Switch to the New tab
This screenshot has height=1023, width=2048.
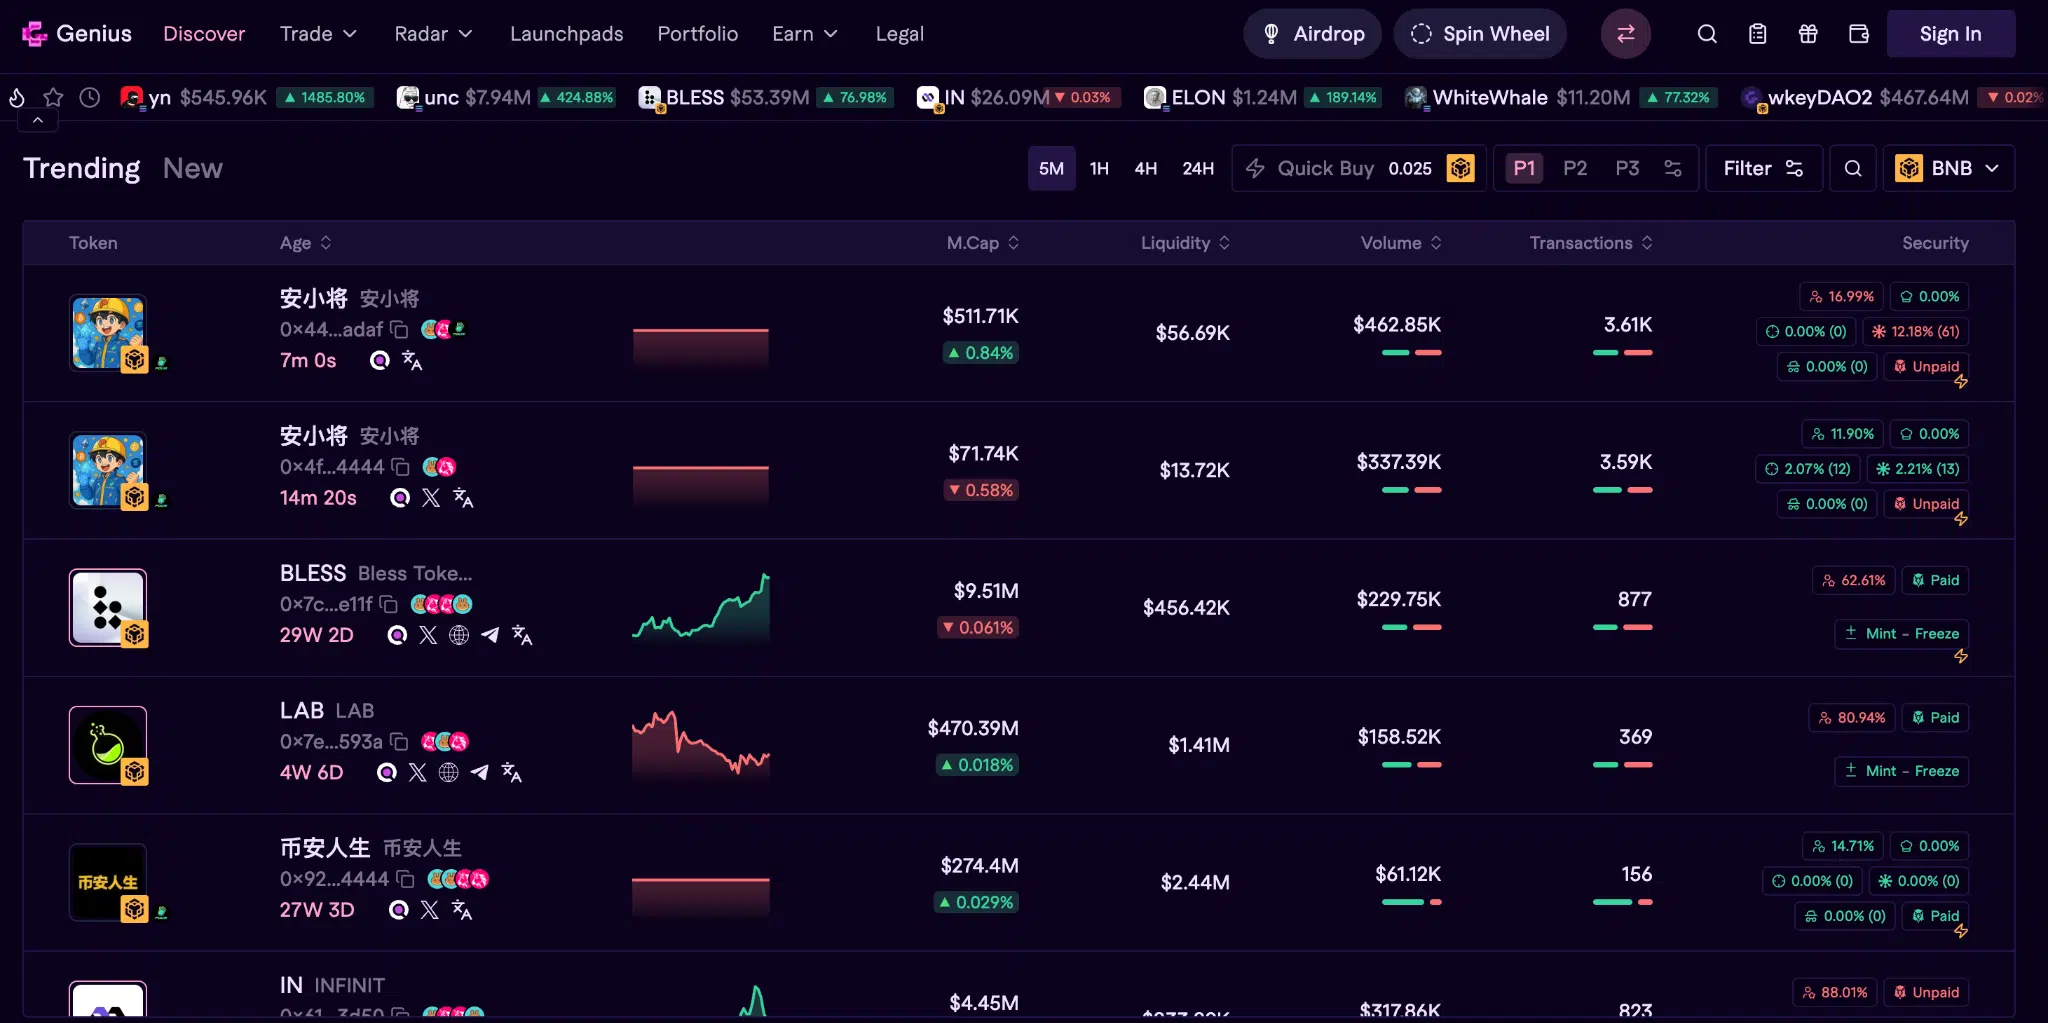(192, 168)
